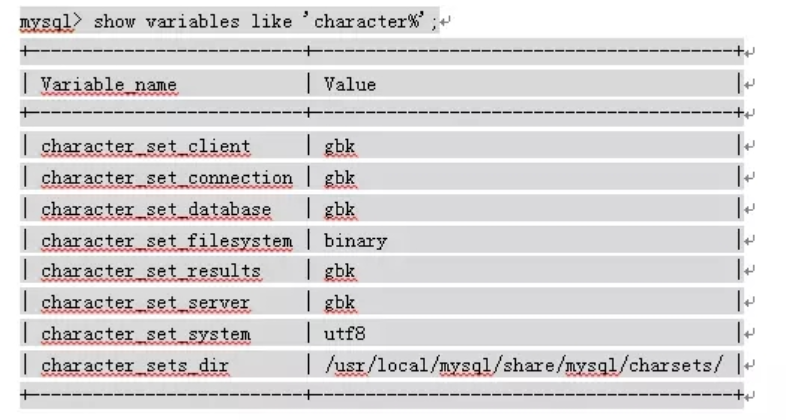Click the word 'variables' in the command

pyautogui.click(x=193, y=22)
